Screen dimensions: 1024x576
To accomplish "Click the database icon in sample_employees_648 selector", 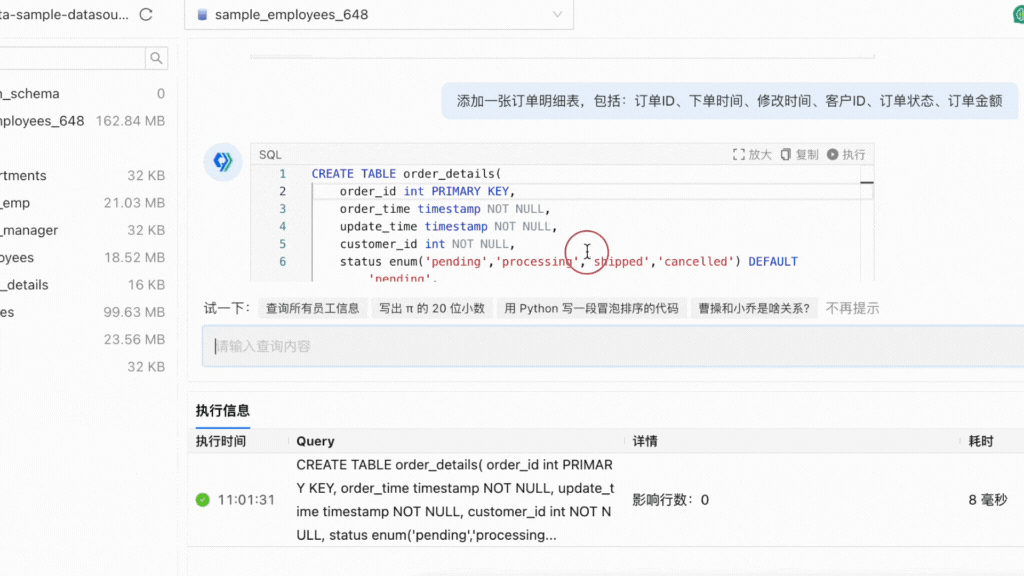I will 202,14.
